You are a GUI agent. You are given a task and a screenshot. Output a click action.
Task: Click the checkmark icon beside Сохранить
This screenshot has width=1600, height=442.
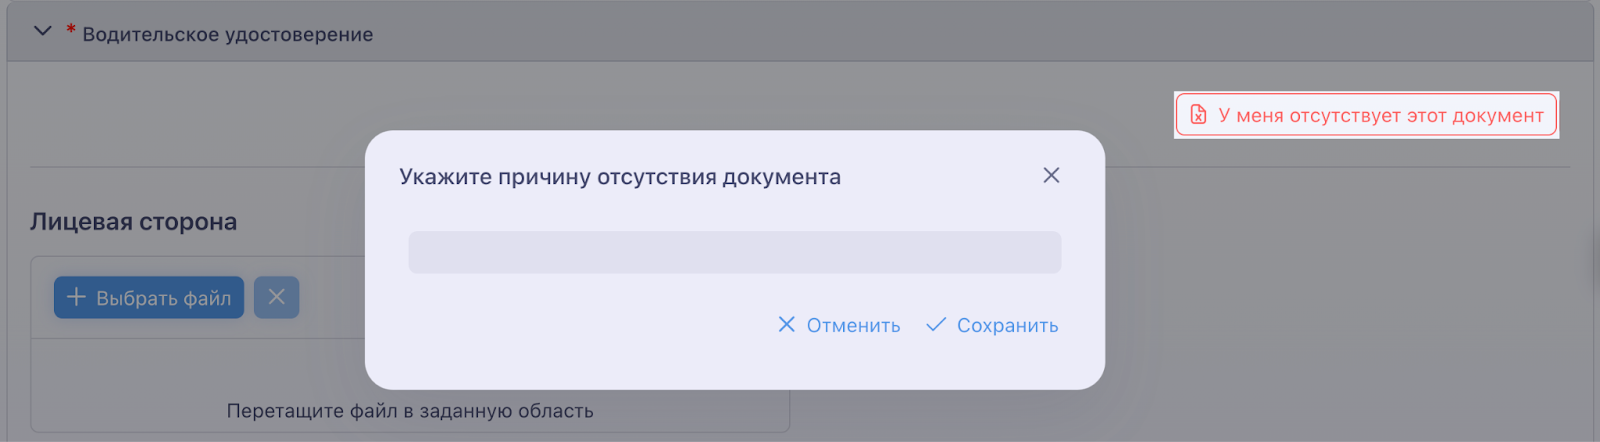point(936,325)
